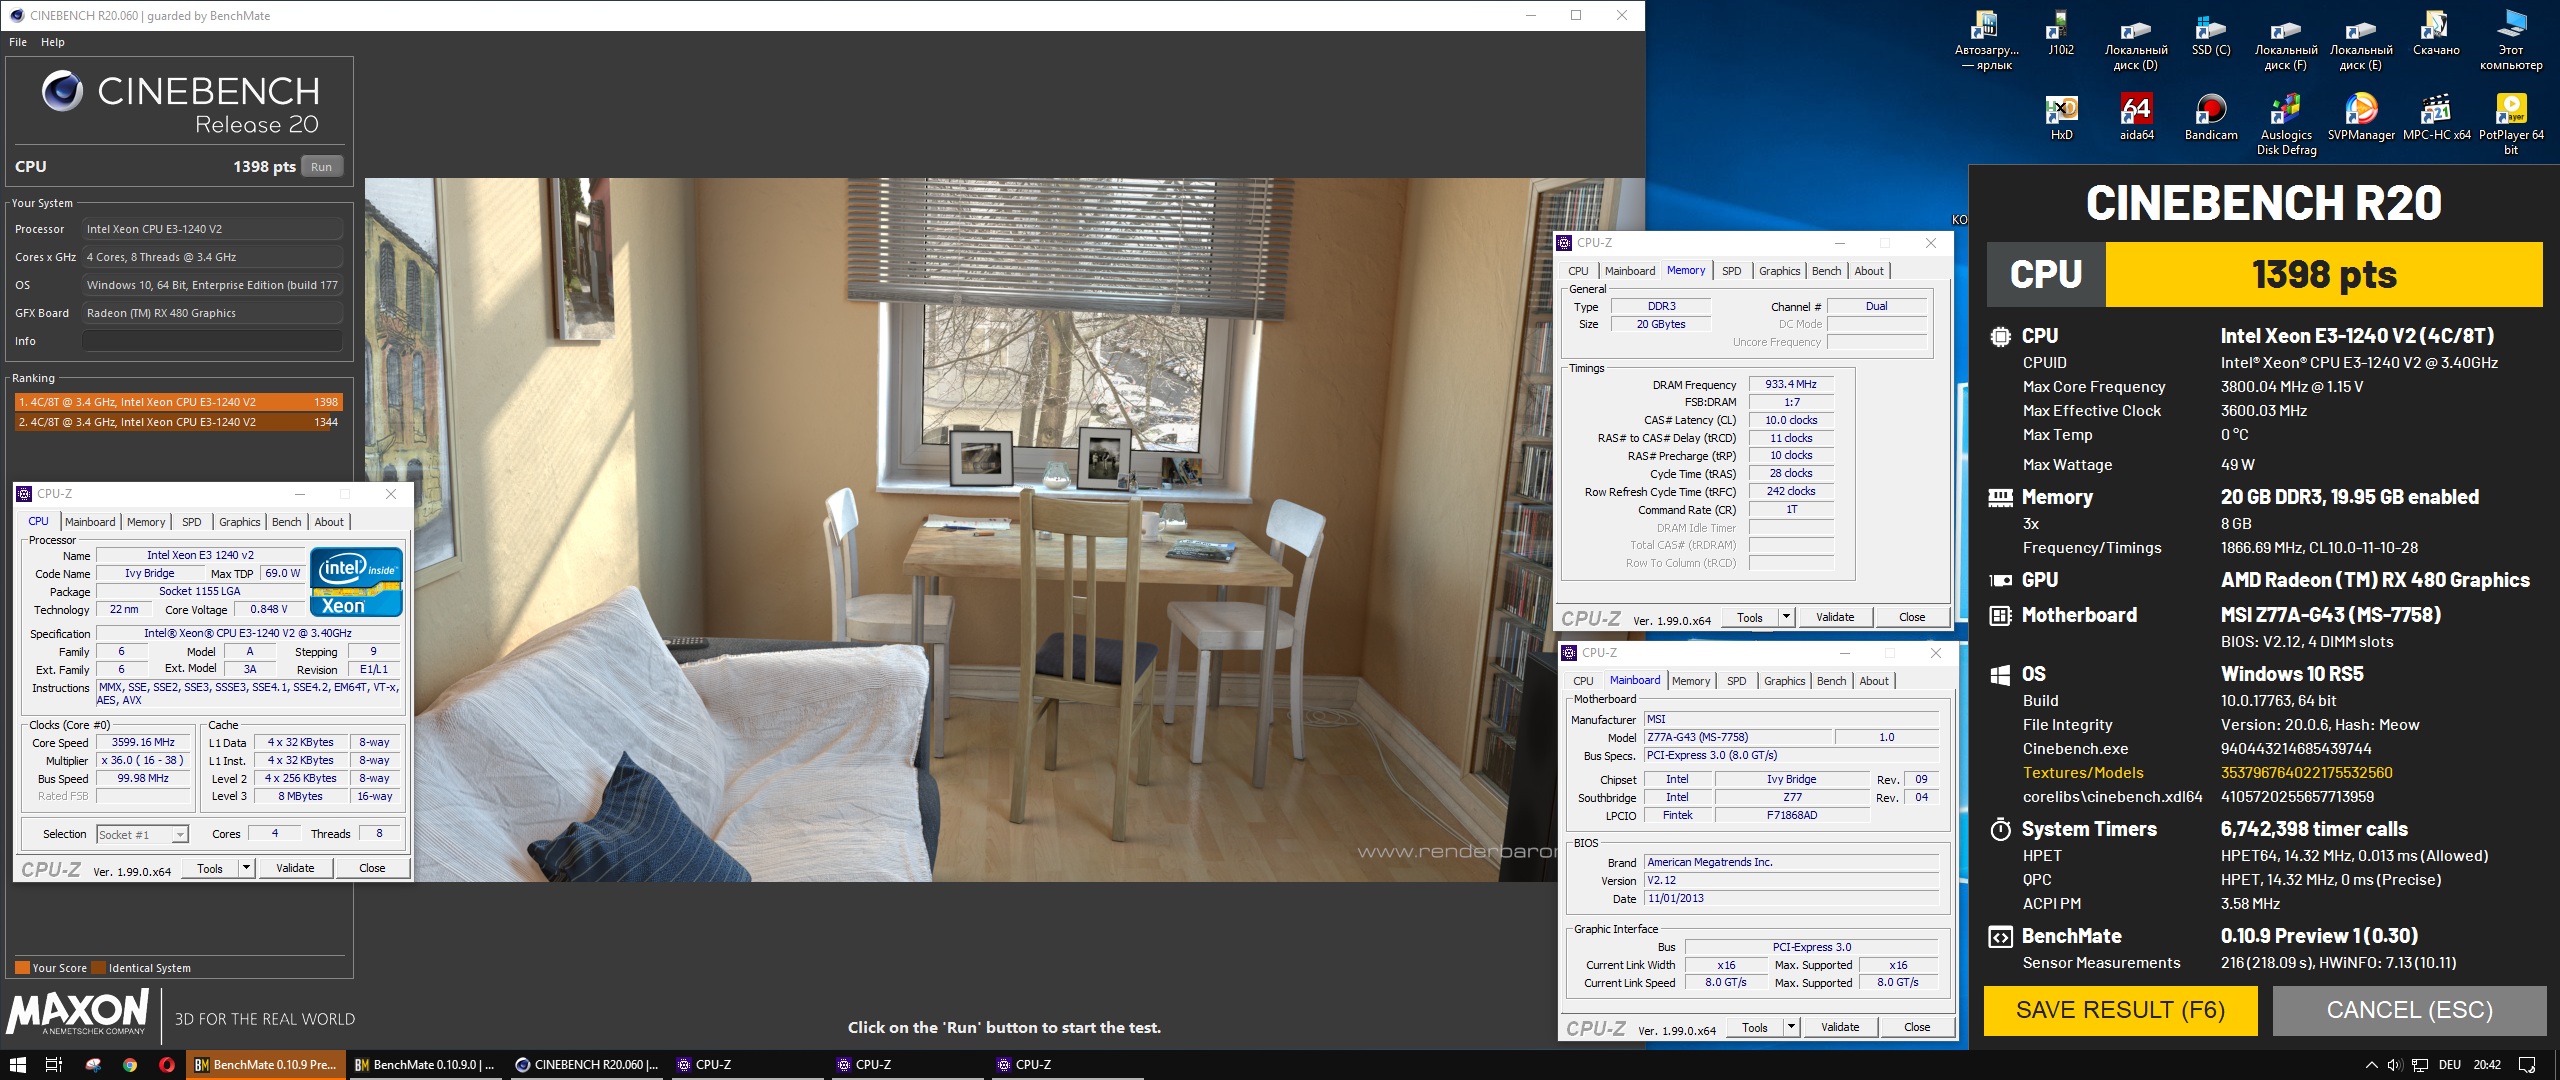The image size is (2560, 1080).
Task: Launch Auslogics Disk Defrag icon
Action: pos(2286,124)
